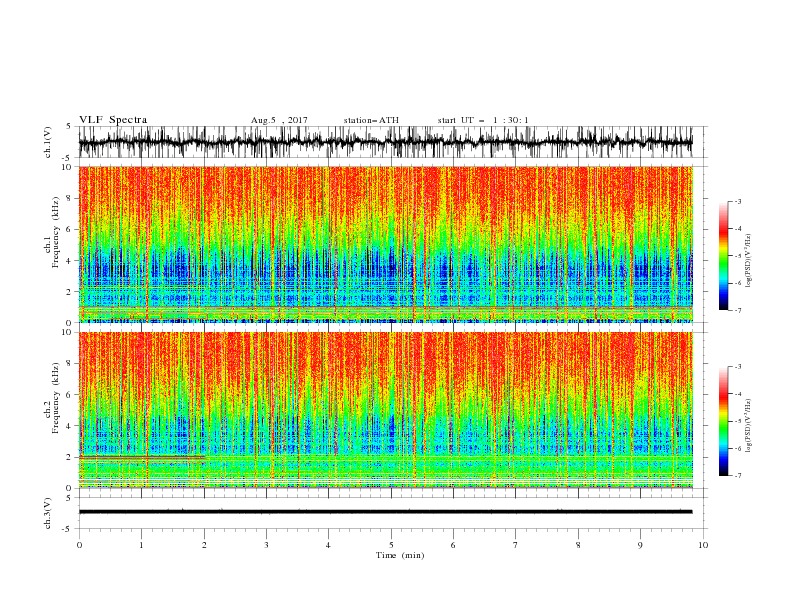Image resolution: width=792 pixels, height=612 pixels.
Task: Click the 'VLF Spectra' title text
Action: (113, 120)
